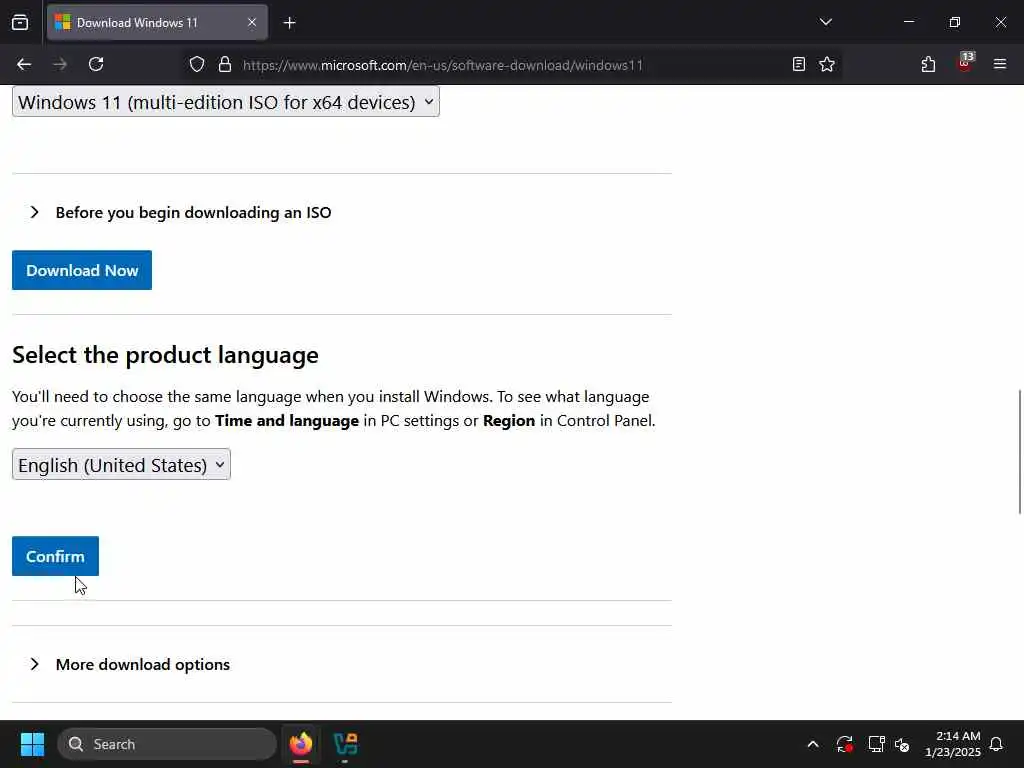View site security via the padlock icon

(225, 64)
